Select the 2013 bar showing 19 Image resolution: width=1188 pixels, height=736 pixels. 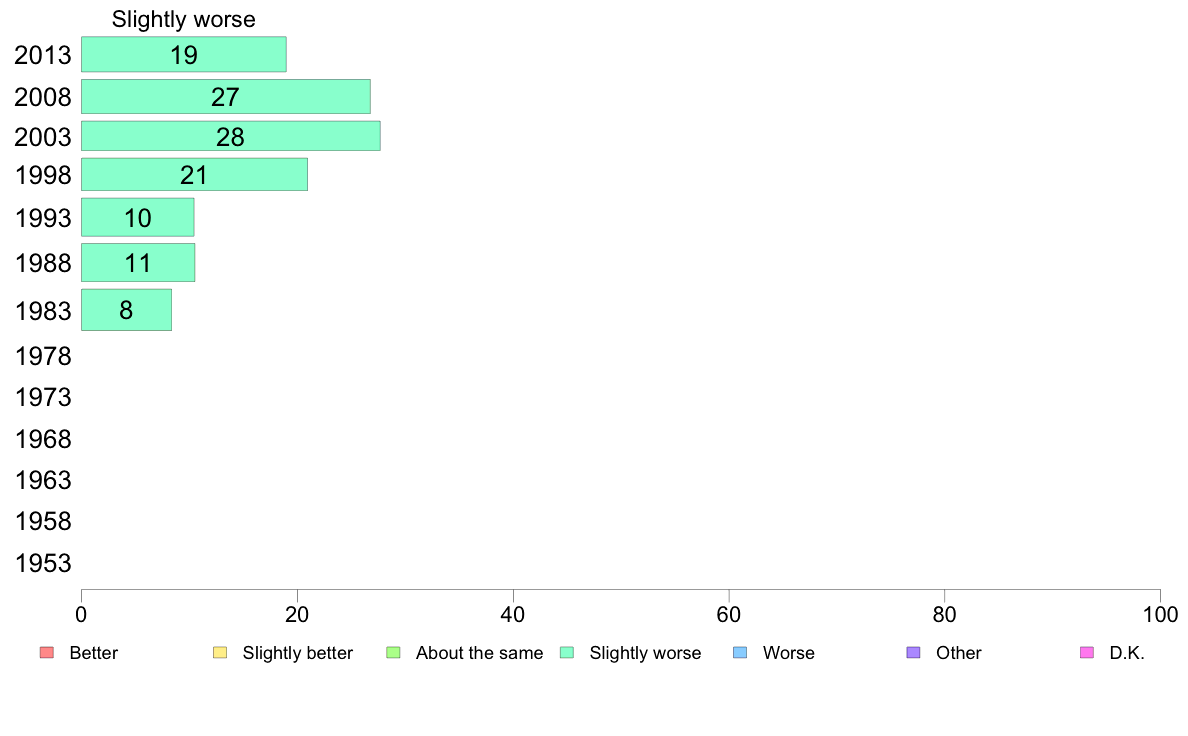tap(184, 55)
